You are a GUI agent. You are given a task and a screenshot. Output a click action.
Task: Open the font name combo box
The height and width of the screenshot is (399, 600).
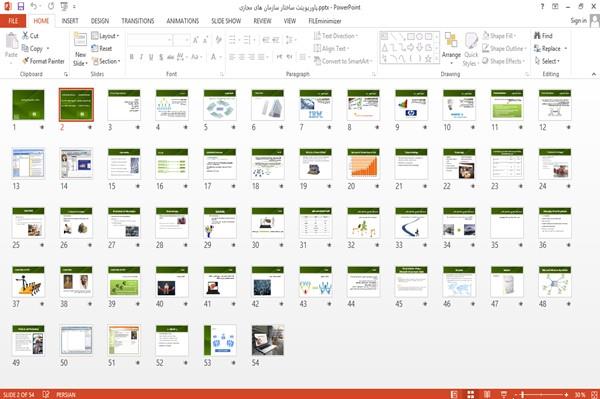[149, 40]
